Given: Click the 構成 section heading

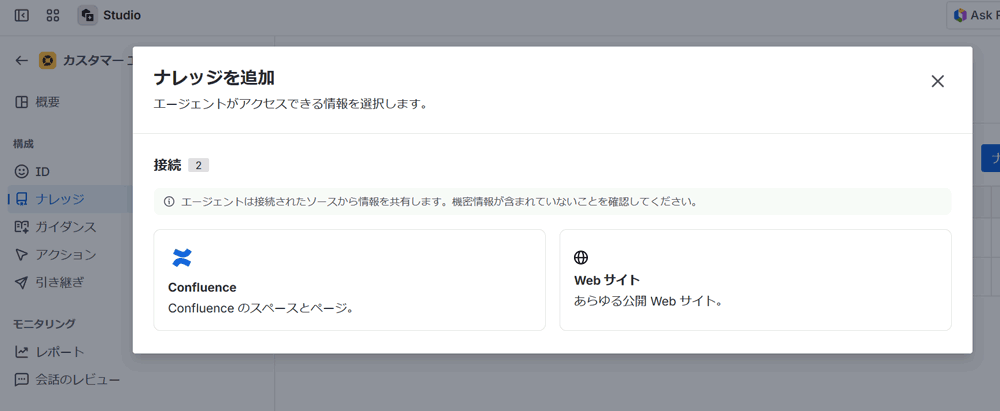Looking at the screenshot, I should pos(24,144).
